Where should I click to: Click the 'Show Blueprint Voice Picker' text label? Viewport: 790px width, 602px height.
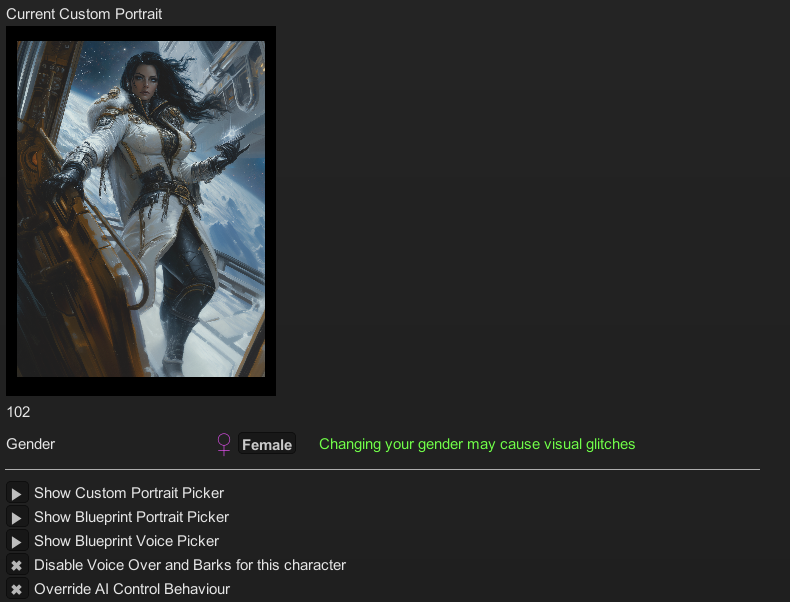point(126,541)
